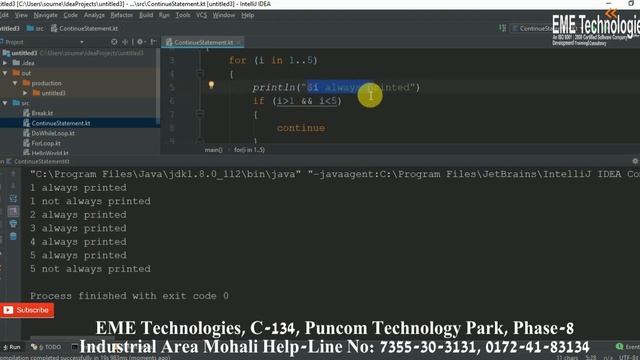Click '1 always printed' console line

[78, 188]
